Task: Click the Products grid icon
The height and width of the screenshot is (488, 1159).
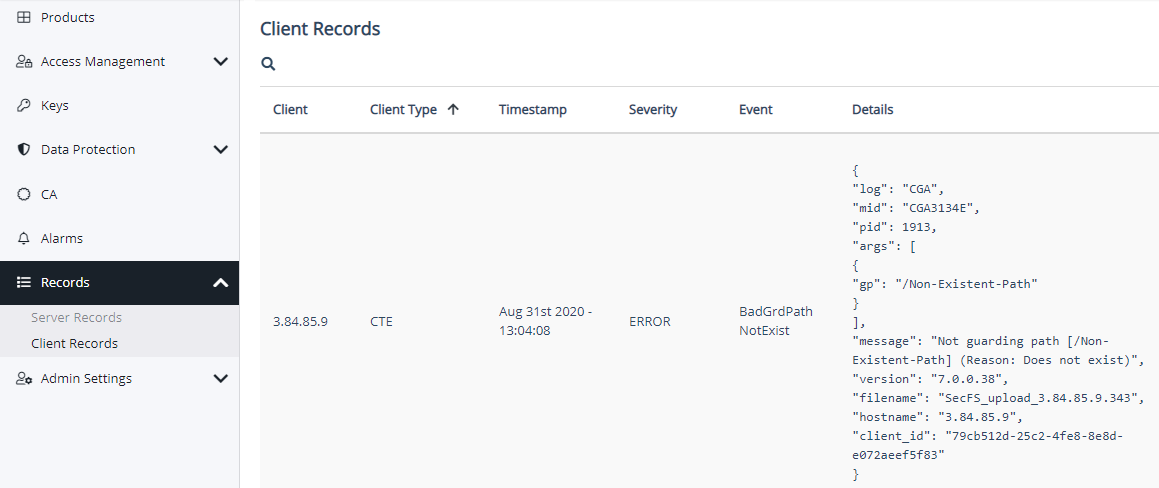Action: [24, 18]
